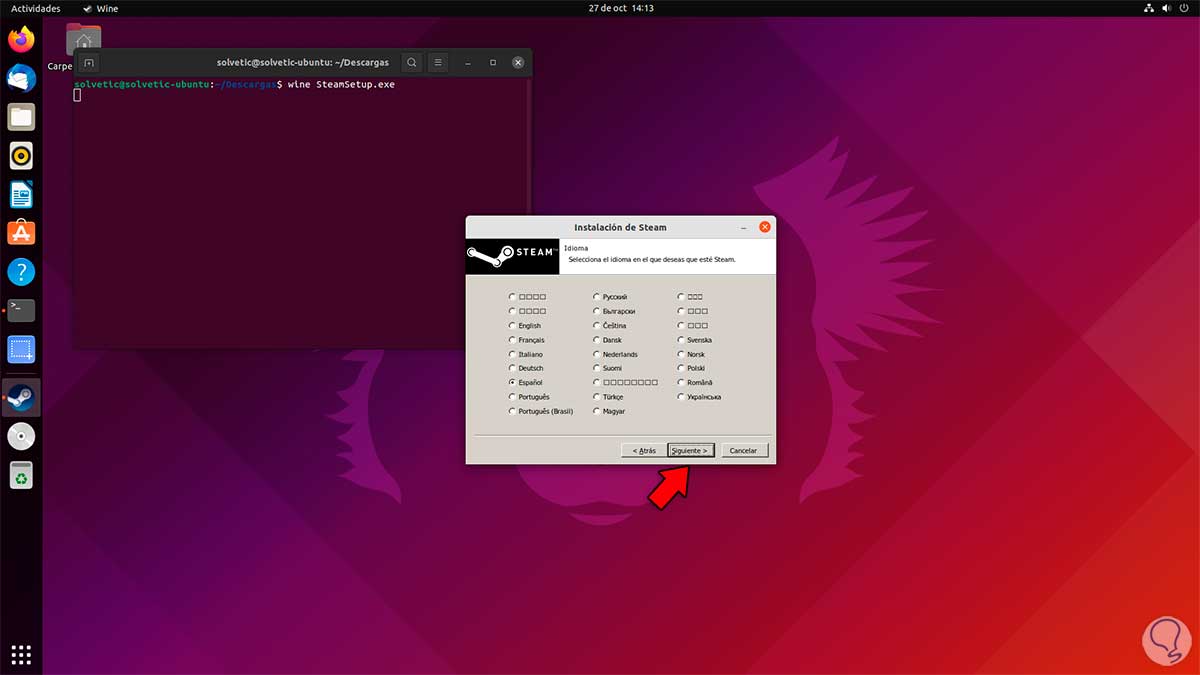Screen dimensions: 1200x675
Task: Open Thunderbird mail from the dock
Action: pyautogui.click(x=20, y=78)
